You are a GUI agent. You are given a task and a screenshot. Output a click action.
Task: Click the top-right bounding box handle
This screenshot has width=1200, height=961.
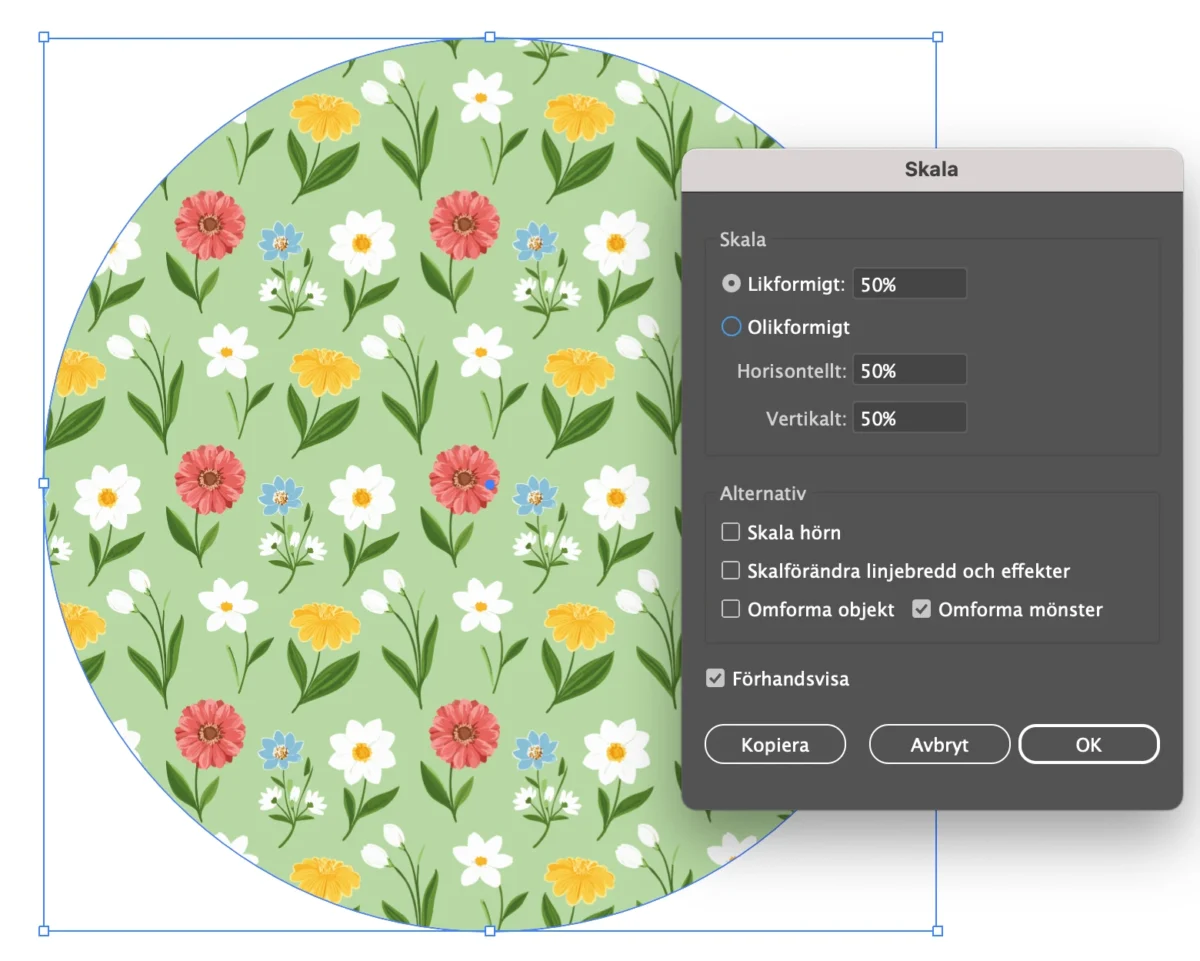(x=937, y=37)
